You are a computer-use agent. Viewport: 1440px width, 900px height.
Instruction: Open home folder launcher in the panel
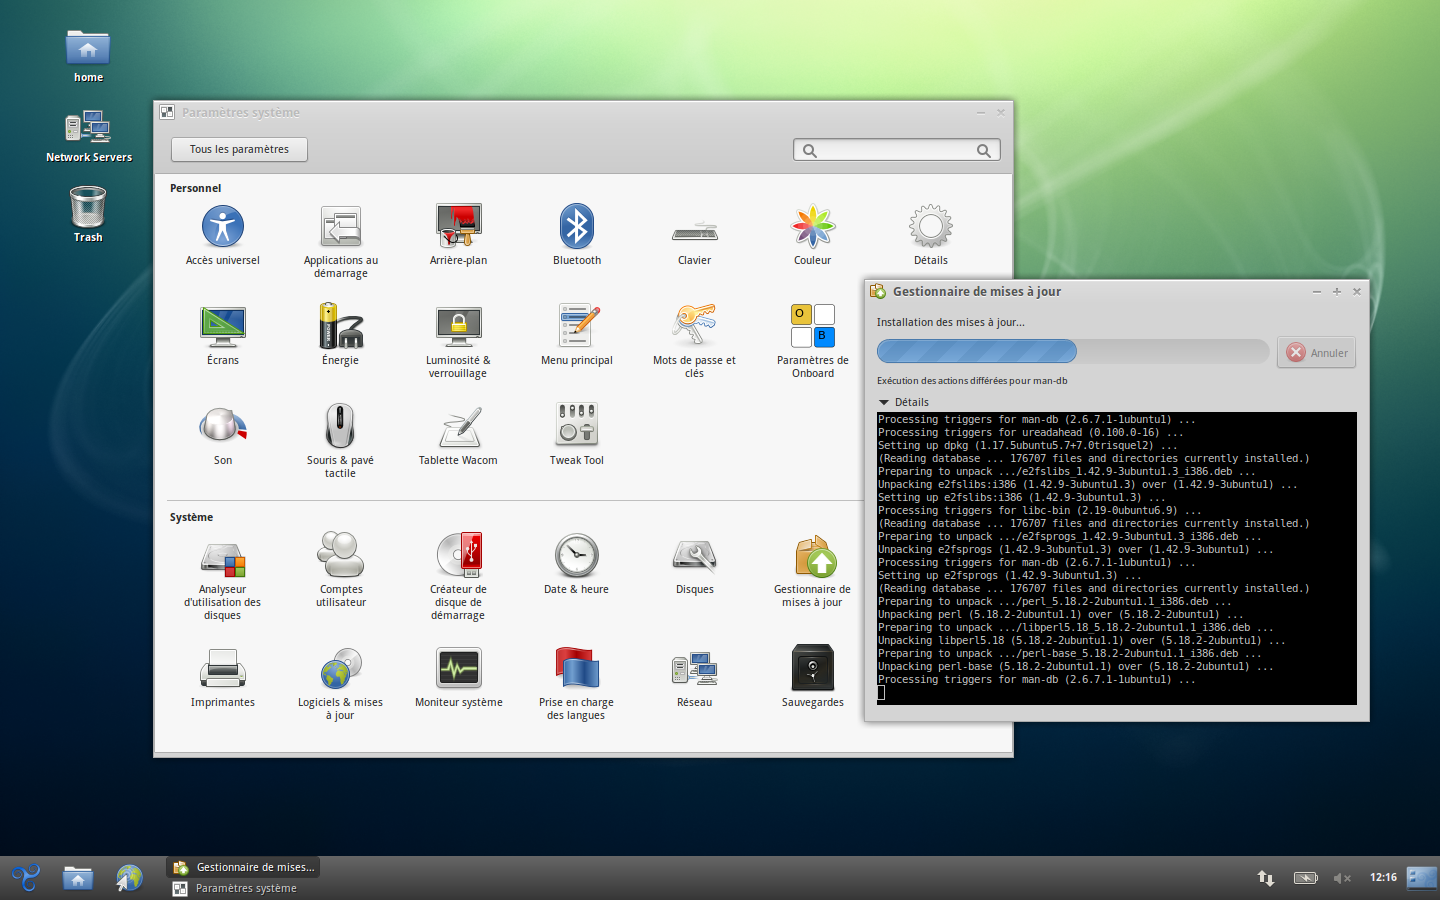[78, 878]
